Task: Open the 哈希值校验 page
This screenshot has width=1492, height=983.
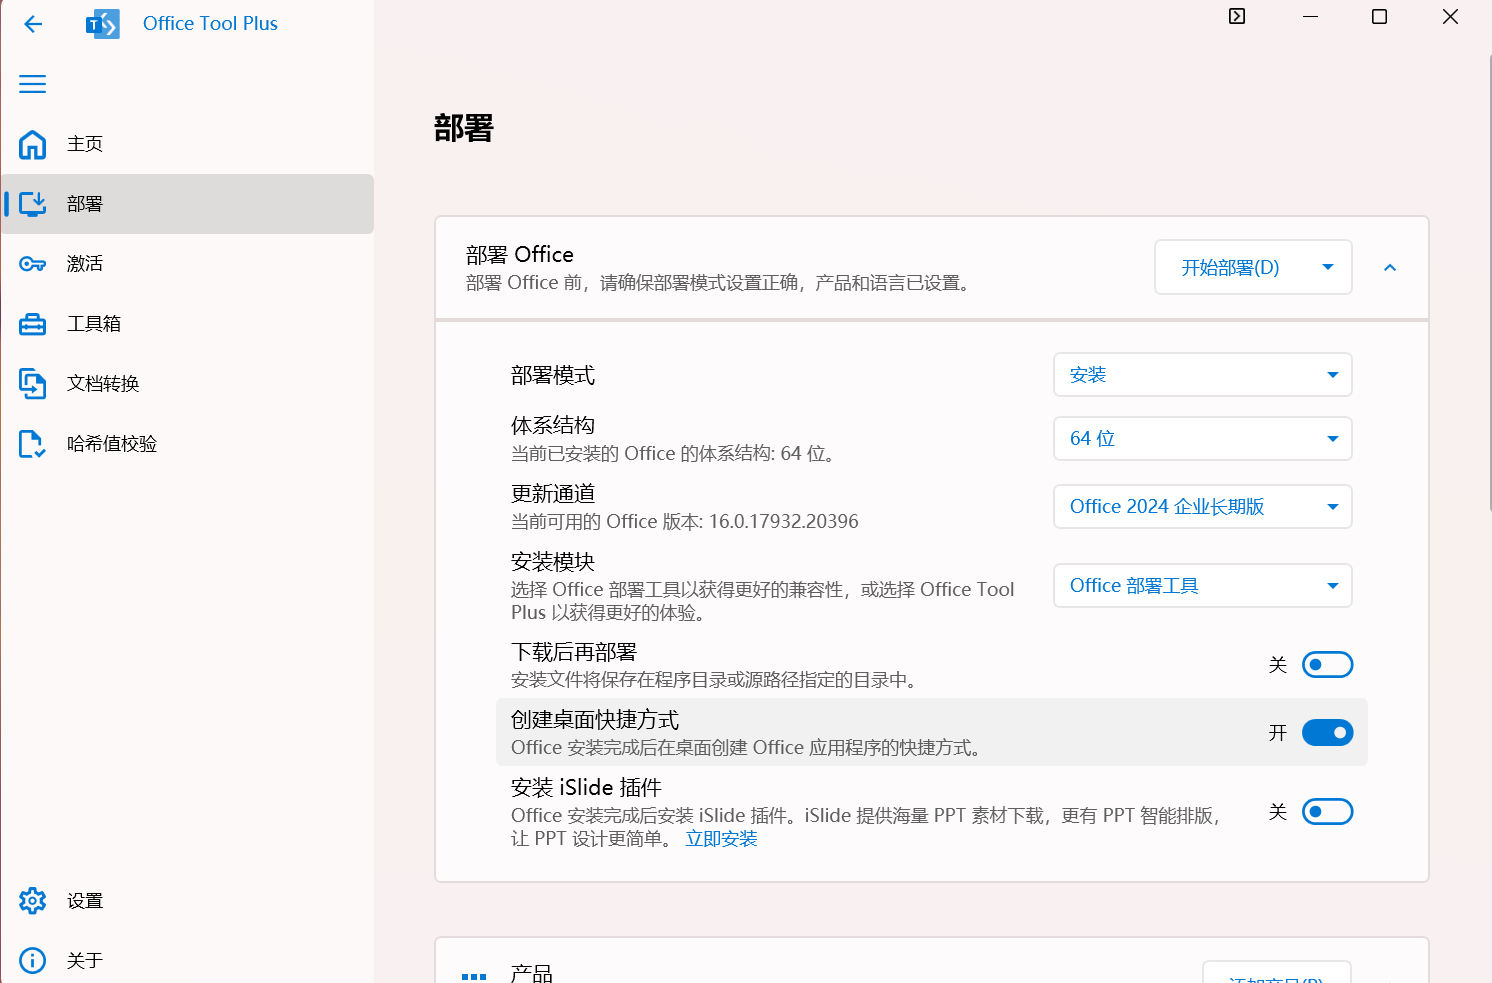Action: point(187,444)
